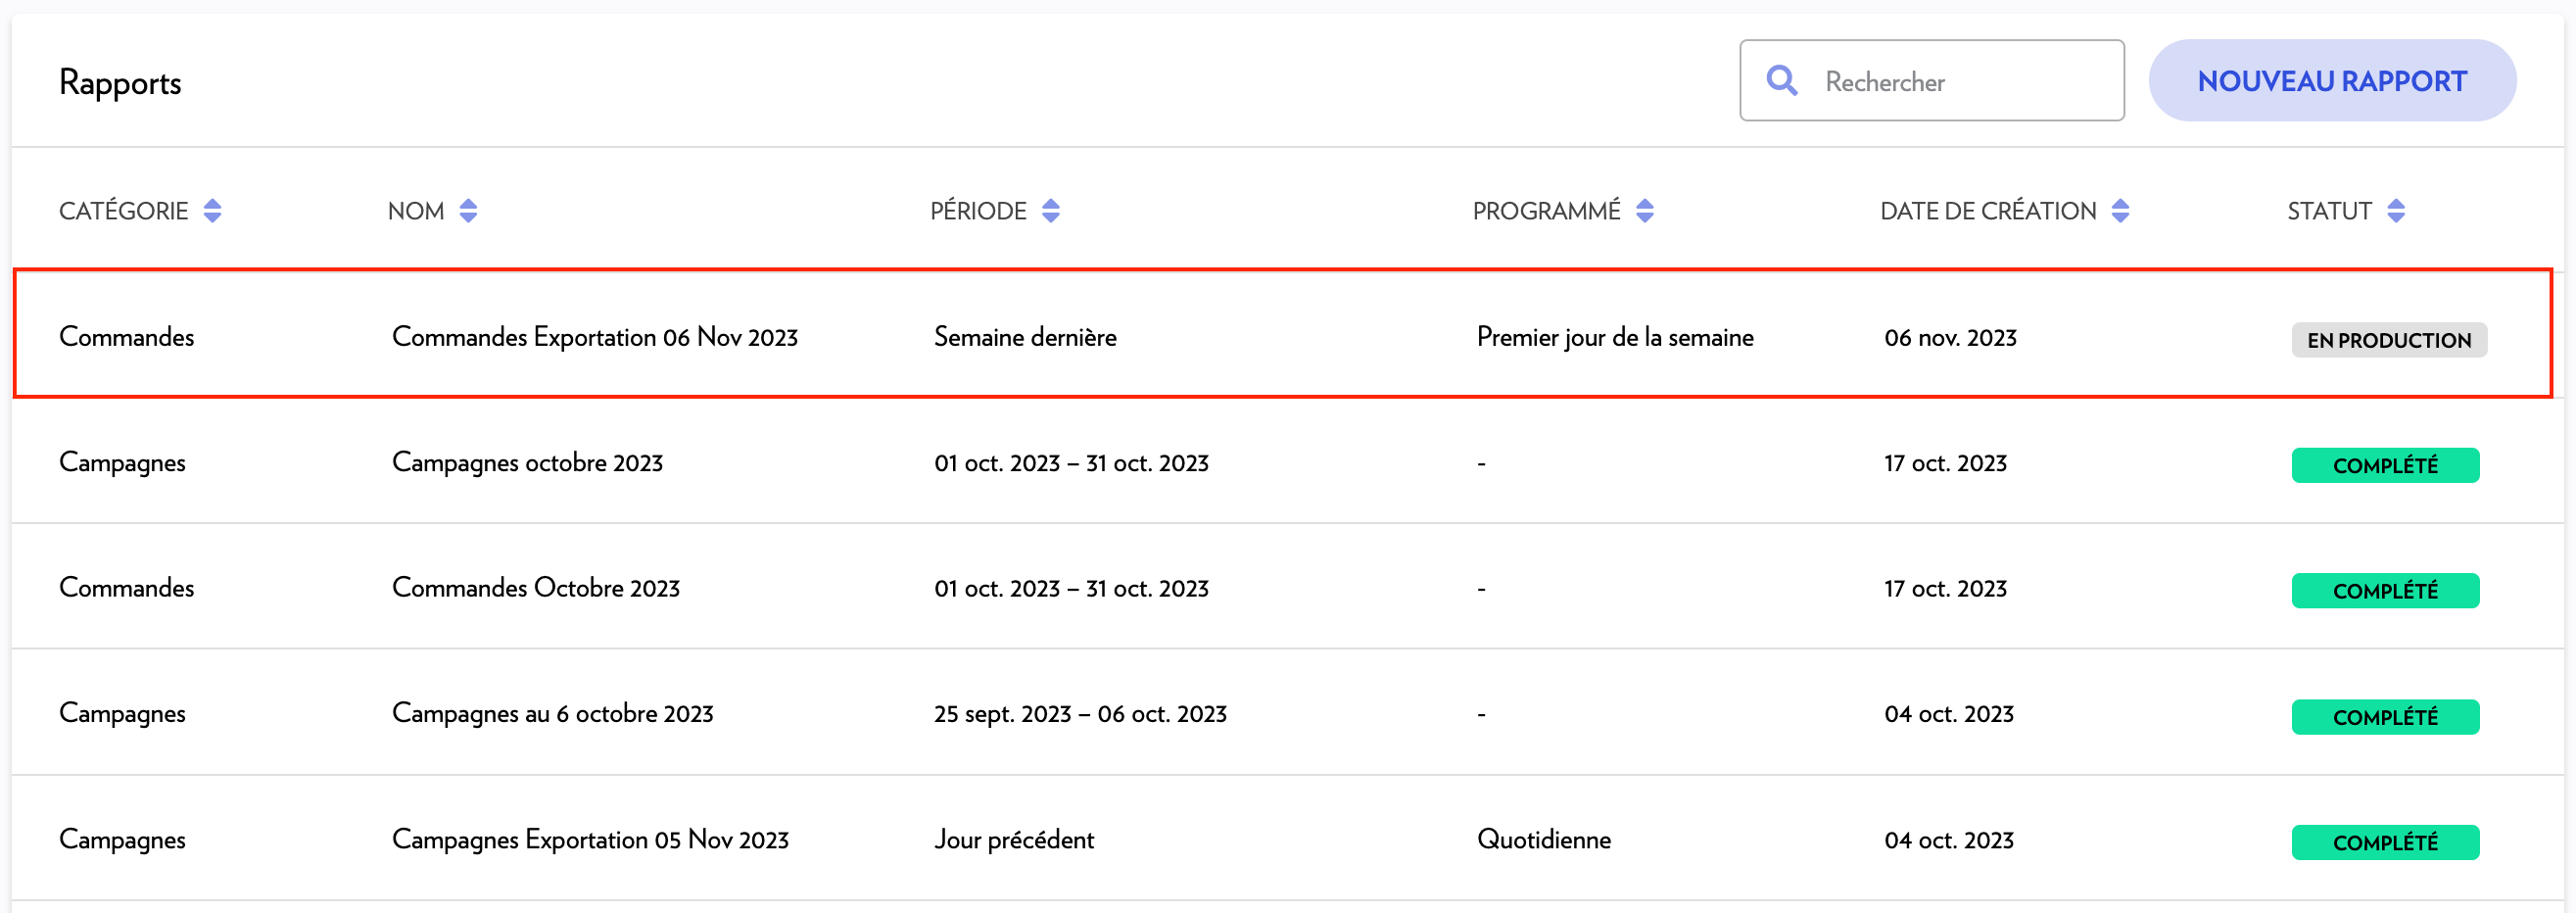Click the search magnifier icon
The width and height of the screenshot is (2576, 913).
[x=1781, y=80]
